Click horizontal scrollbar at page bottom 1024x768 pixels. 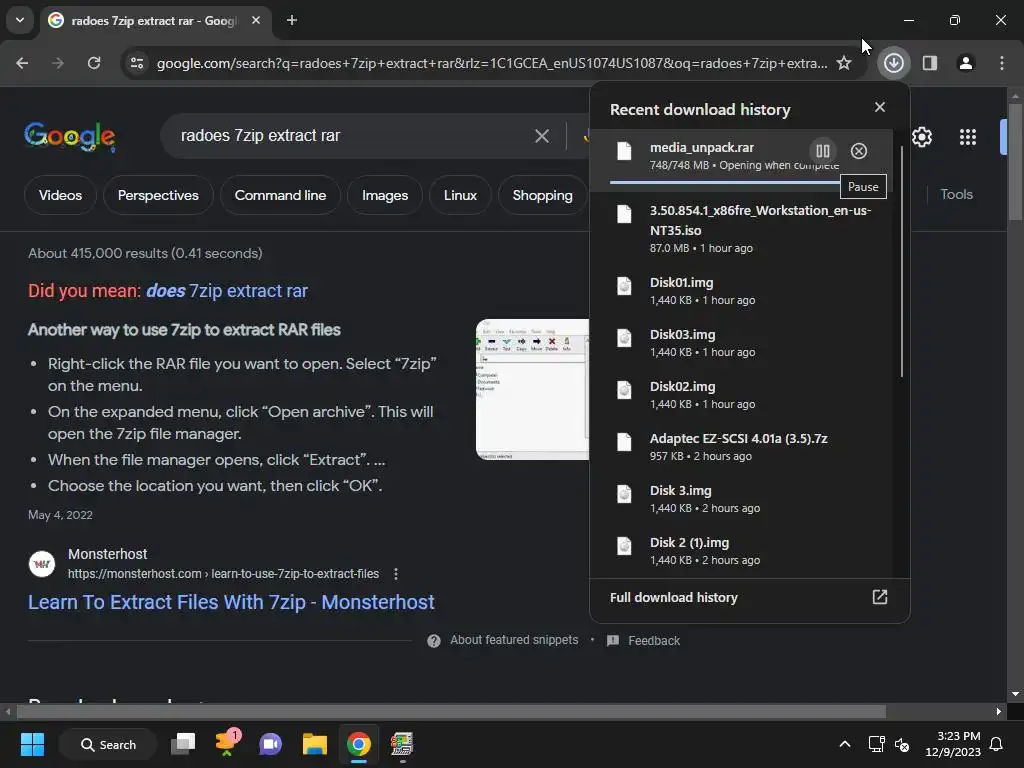(x=451, y=711)
